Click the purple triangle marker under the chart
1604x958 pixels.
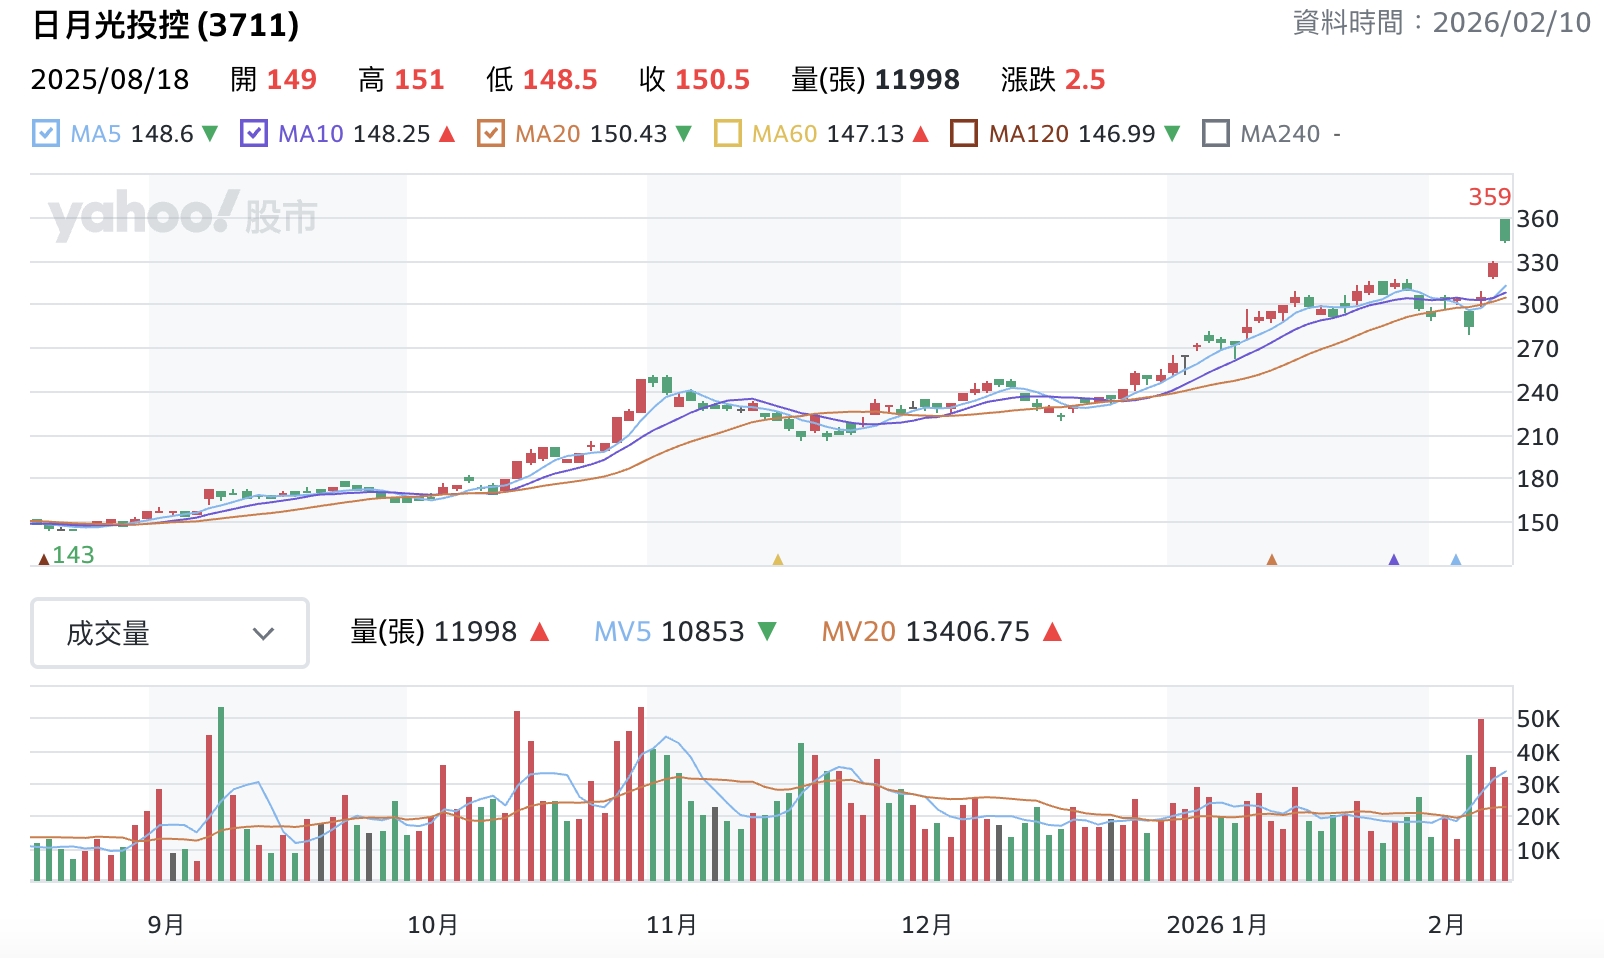pos(1394,560)
